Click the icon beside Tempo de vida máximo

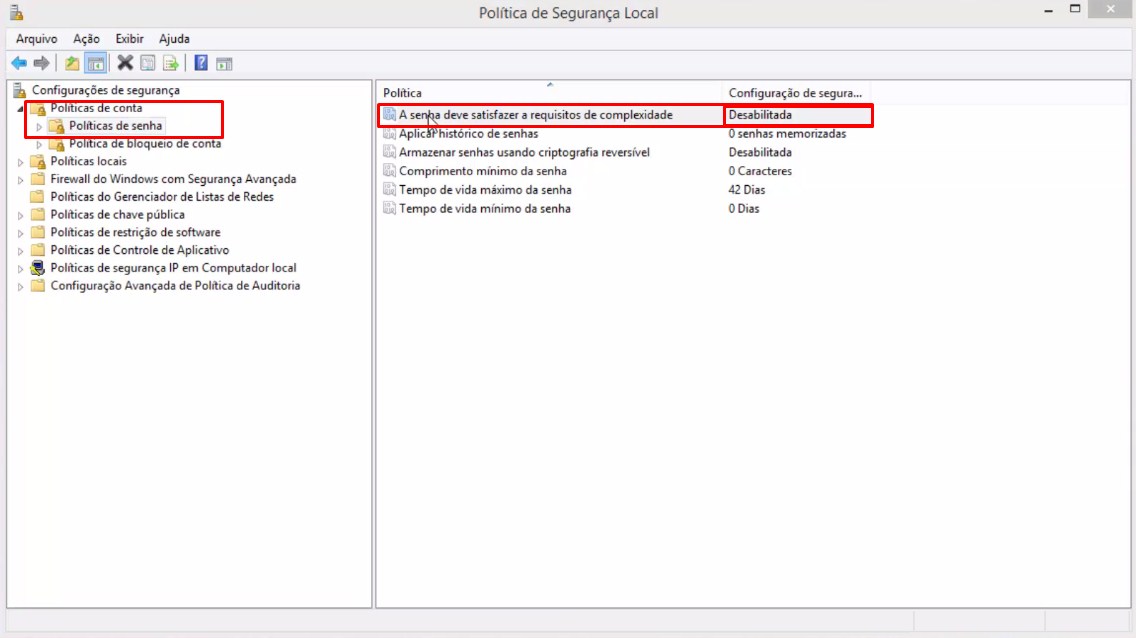tap(389, 190)
